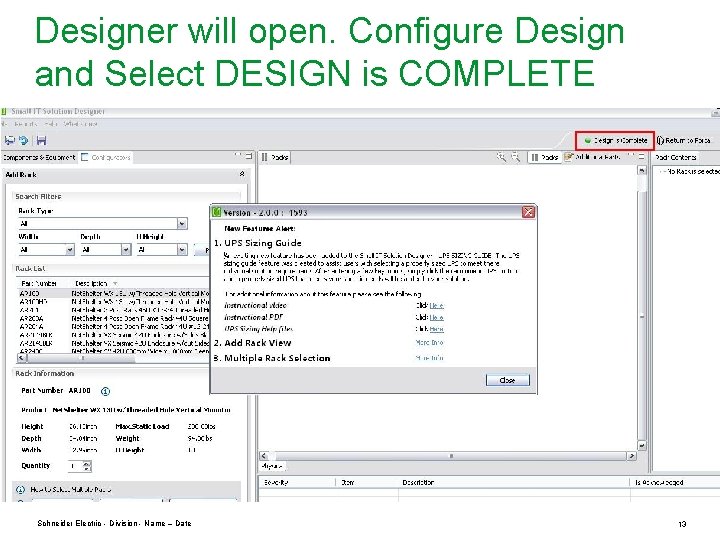This screenshot has height=540, width=720.
Task: Open the Rack Type dropdown
Action: [x=182, y=224]
